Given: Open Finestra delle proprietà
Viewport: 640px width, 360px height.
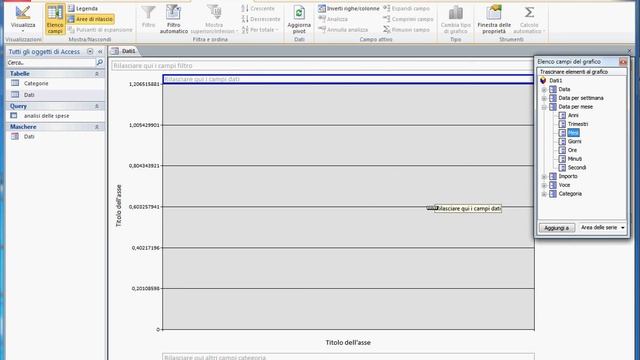Looking at the screenshot, I should pyautogui.click(x=494, y=19).
